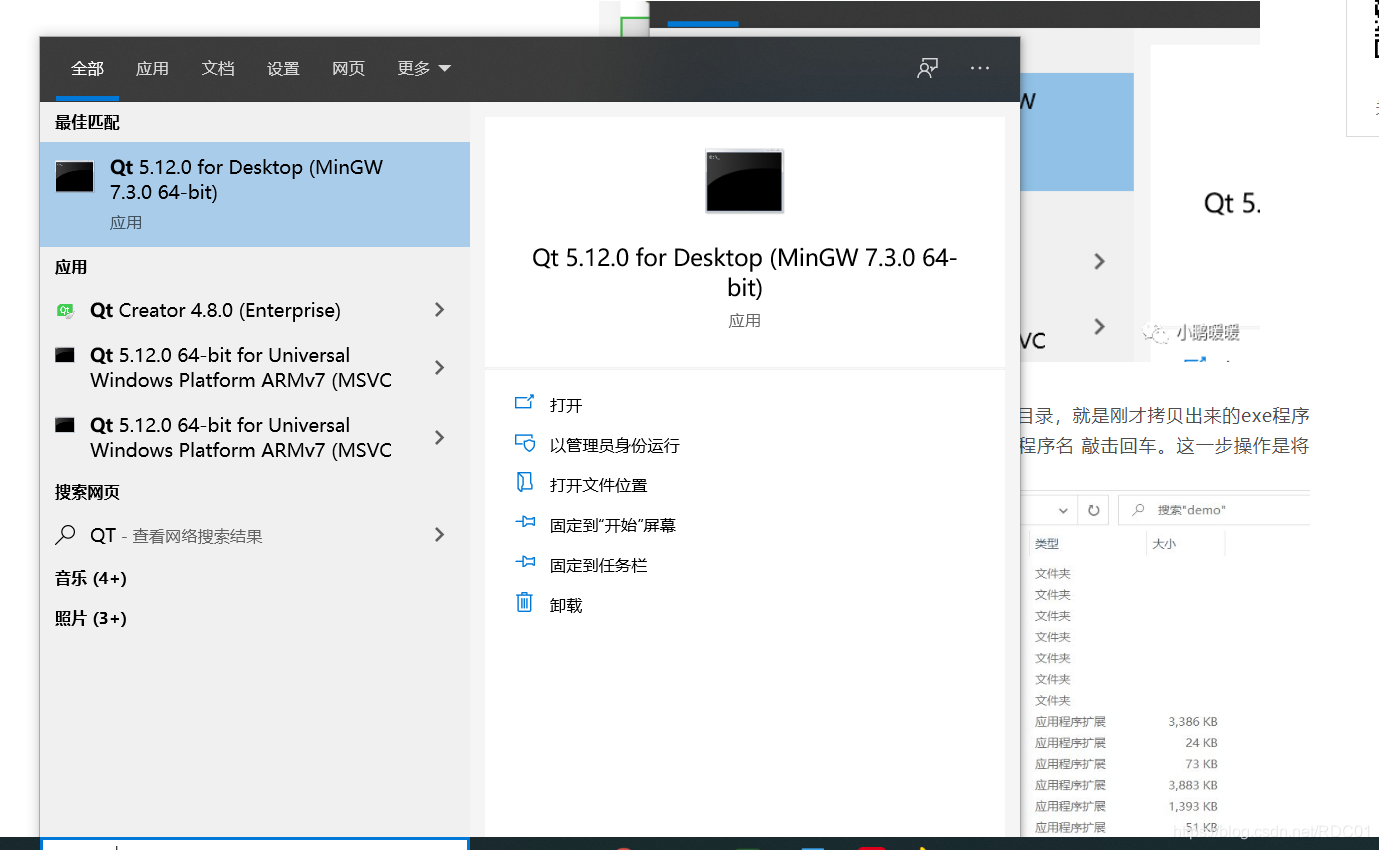1379x850 pixels.
Task: Switch to the 应用 search tab
Action: coord(152,69)
